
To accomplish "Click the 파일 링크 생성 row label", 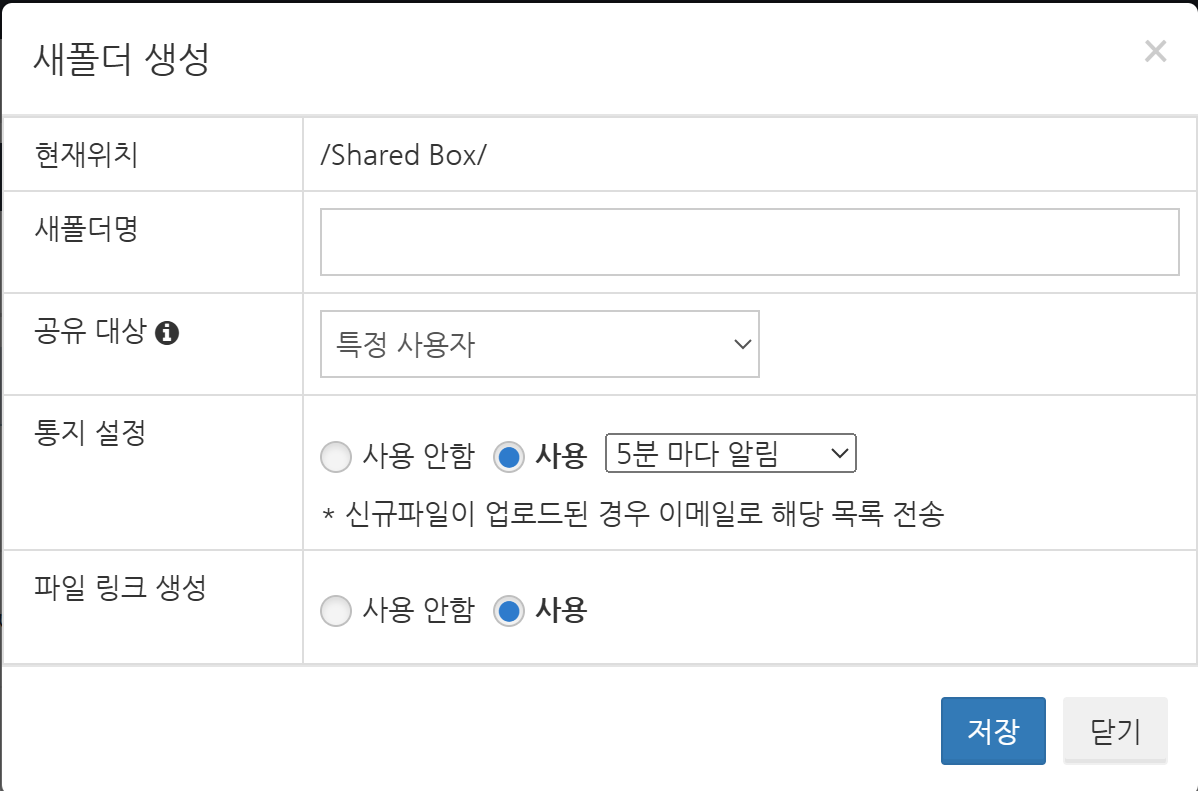I will (120, 587).
